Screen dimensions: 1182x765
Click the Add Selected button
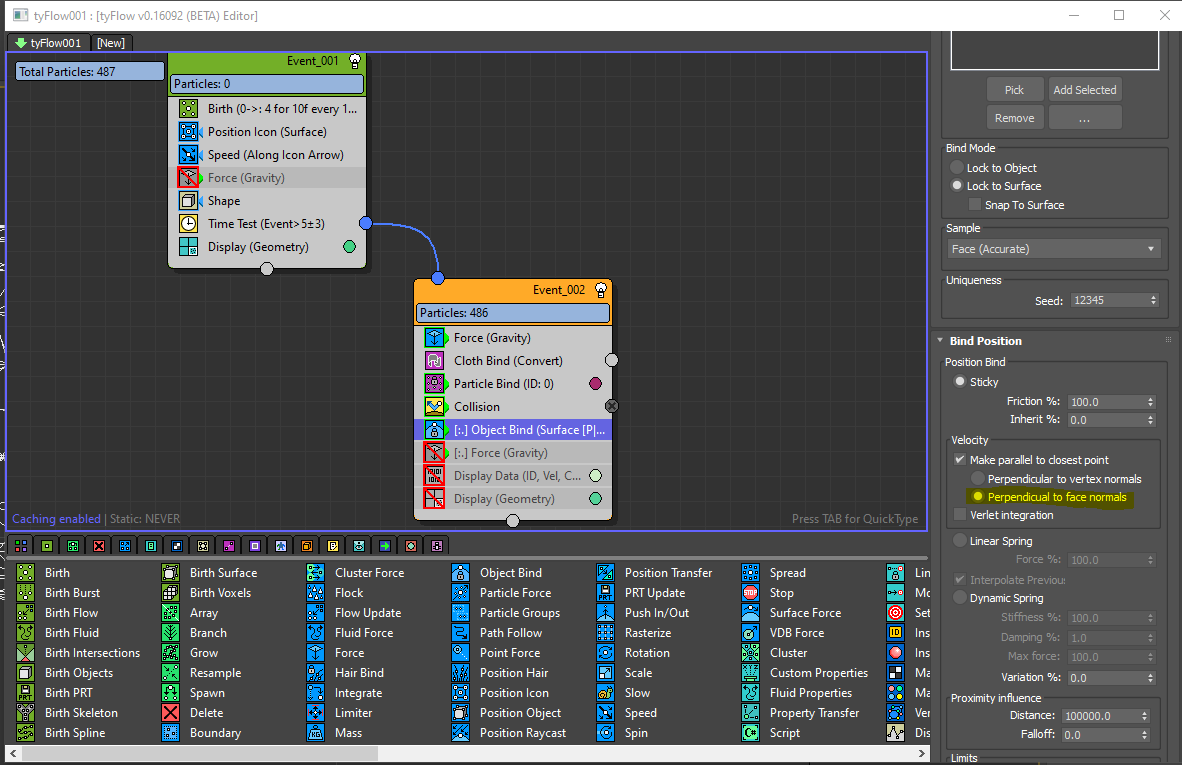1085,90
